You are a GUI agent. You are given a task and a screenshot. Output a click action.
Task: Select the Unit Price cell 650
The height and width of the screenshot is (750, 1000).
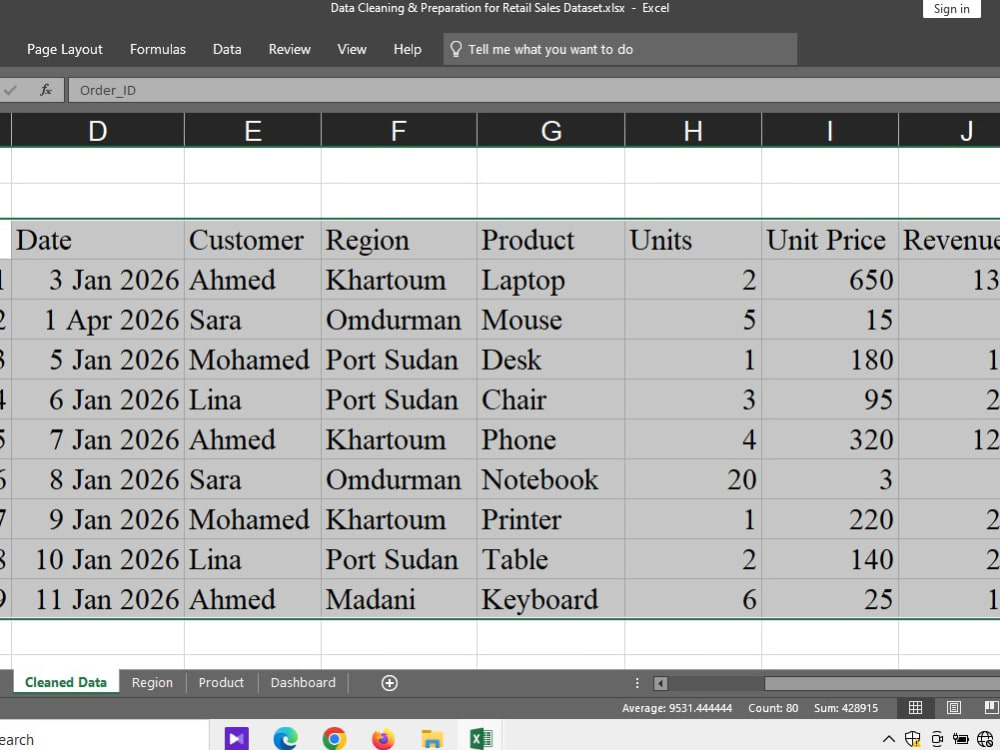(x=830, y=280)
